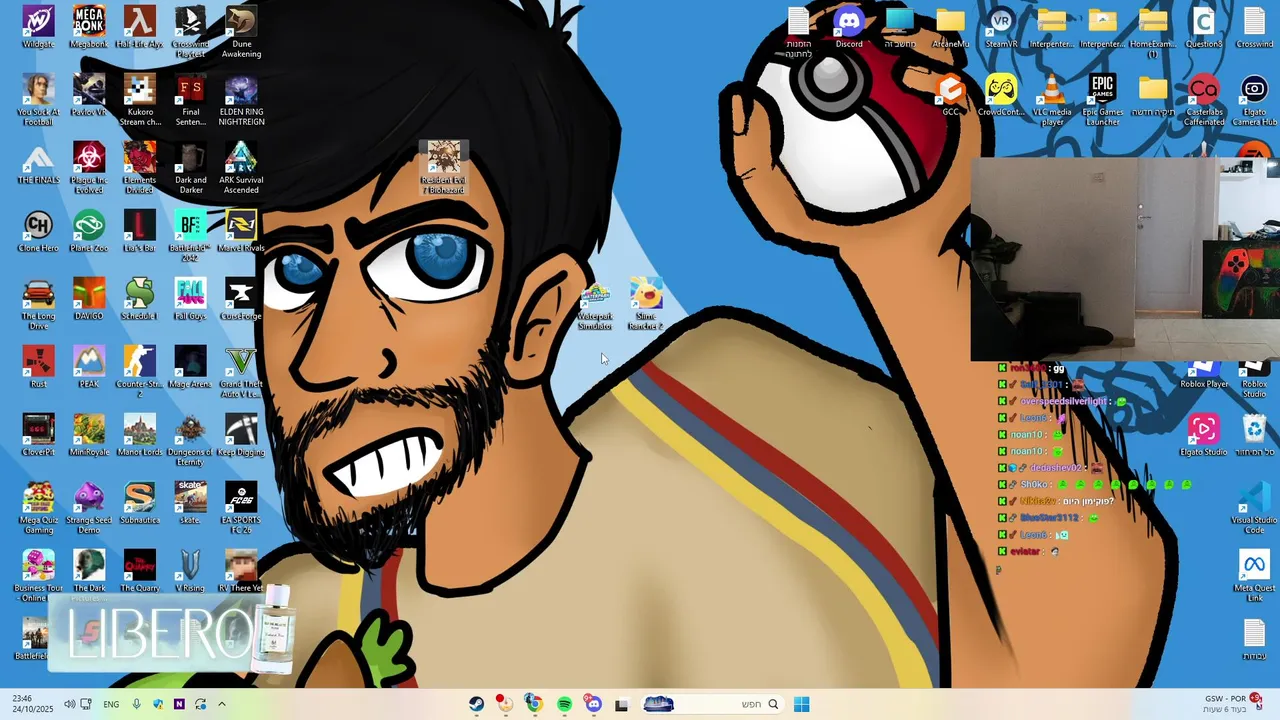This screenshot has width=1280, height=720.
Task: Open the Rust game shortcut
Action: 38,367
